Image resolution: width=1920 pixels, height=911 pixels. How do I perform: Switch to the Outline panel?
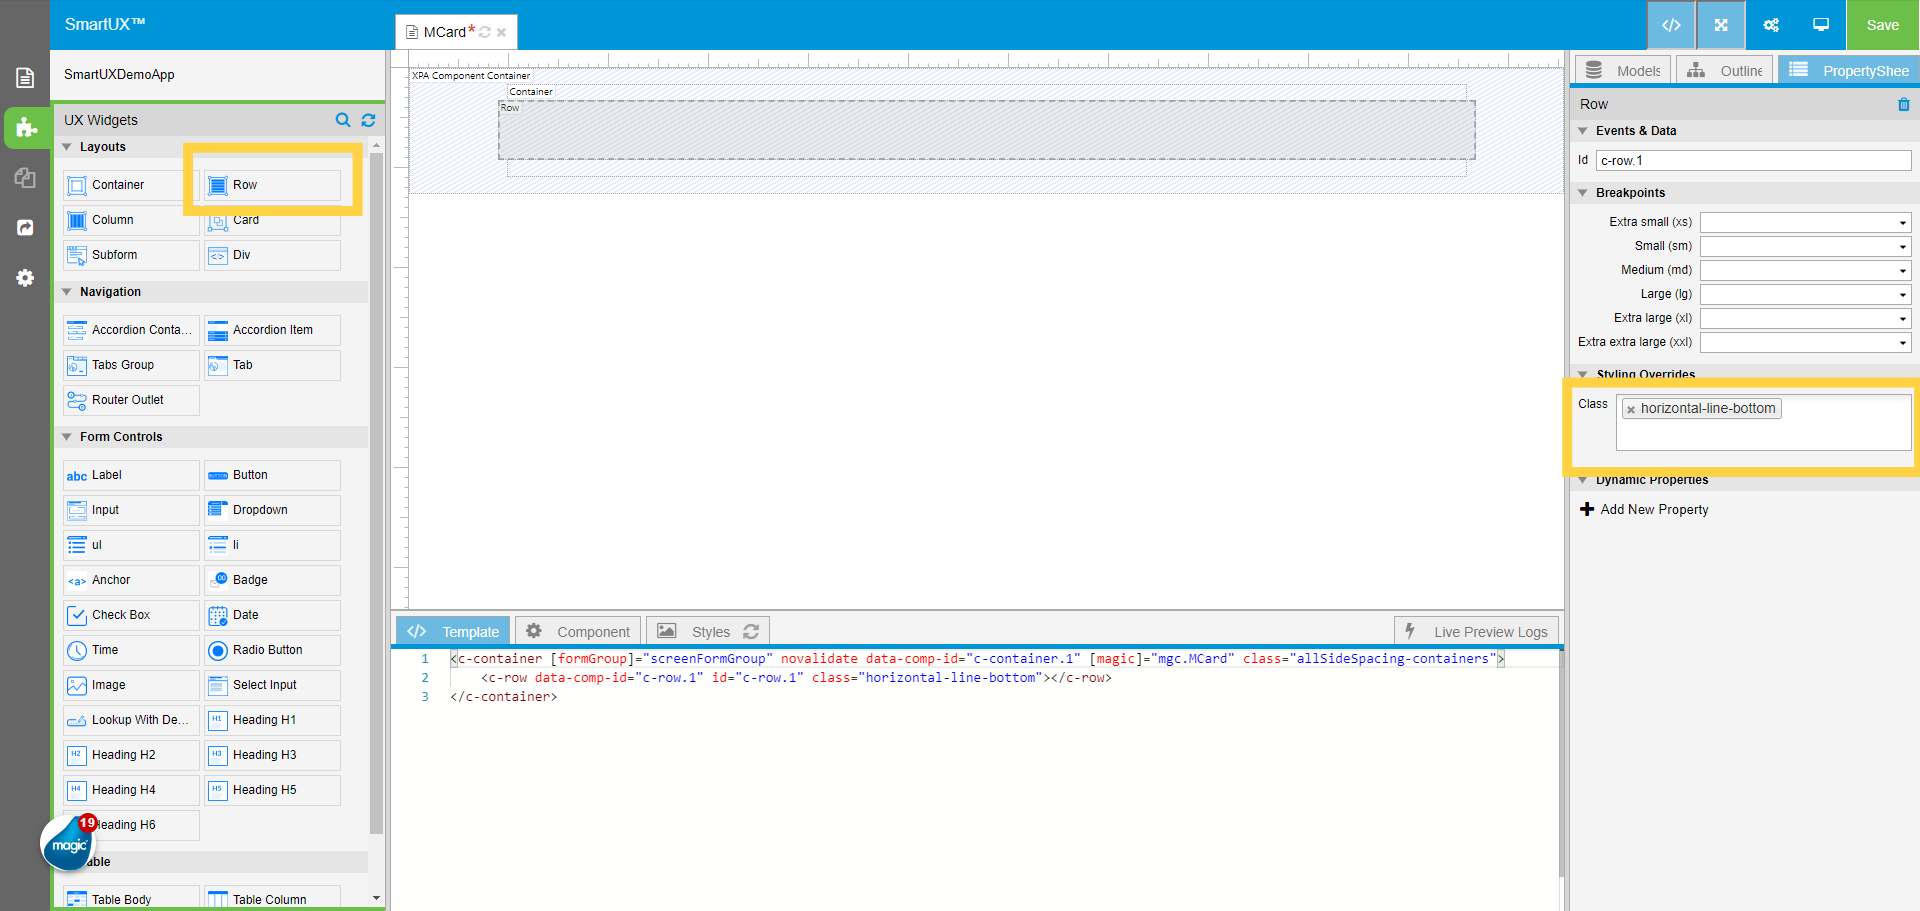1724,70
